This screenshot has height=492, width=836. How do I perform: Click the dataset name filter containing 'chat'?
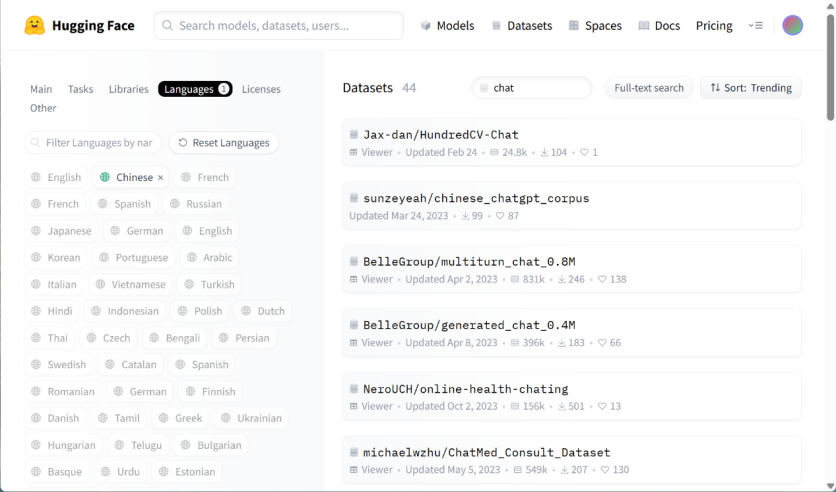click(532, 88)
